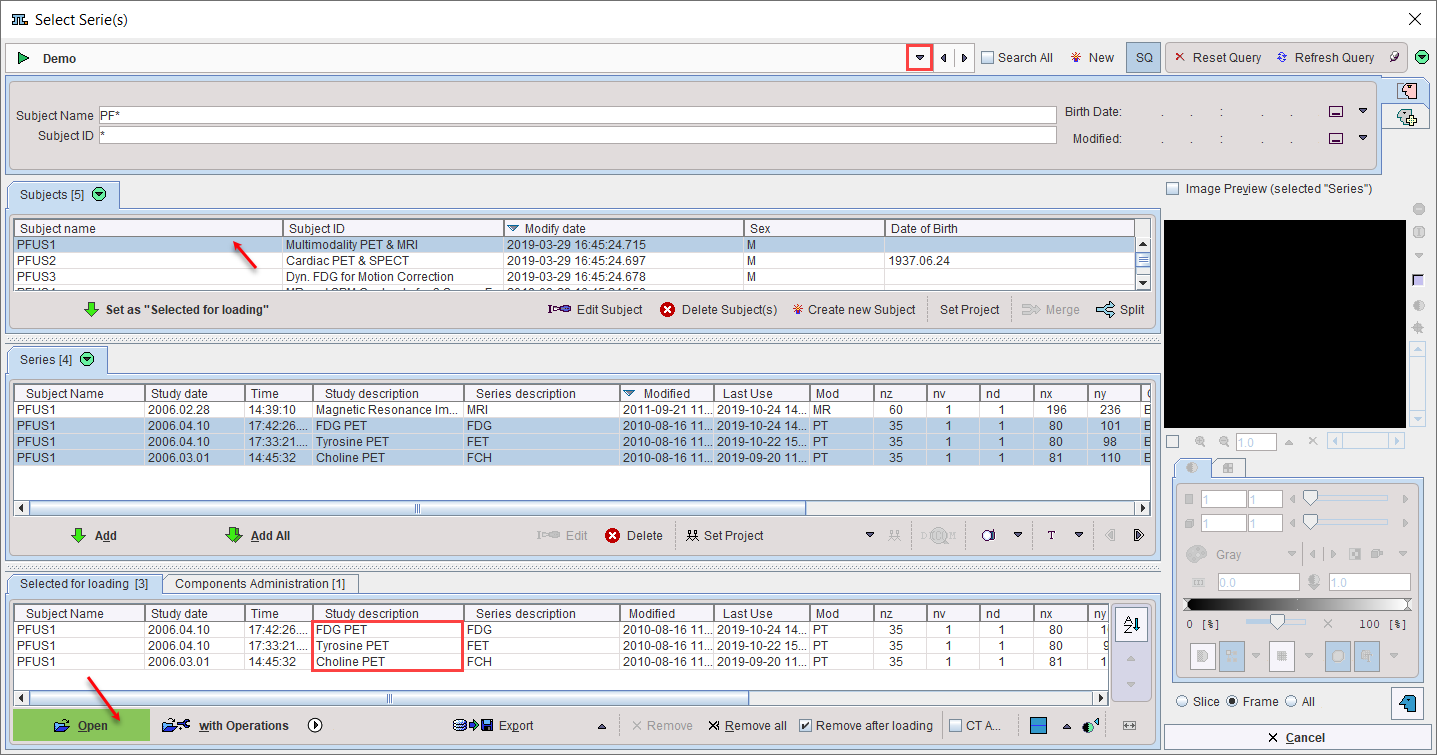
Task: Click the blue head icon above Cancel
Action: click(1407, 704)
